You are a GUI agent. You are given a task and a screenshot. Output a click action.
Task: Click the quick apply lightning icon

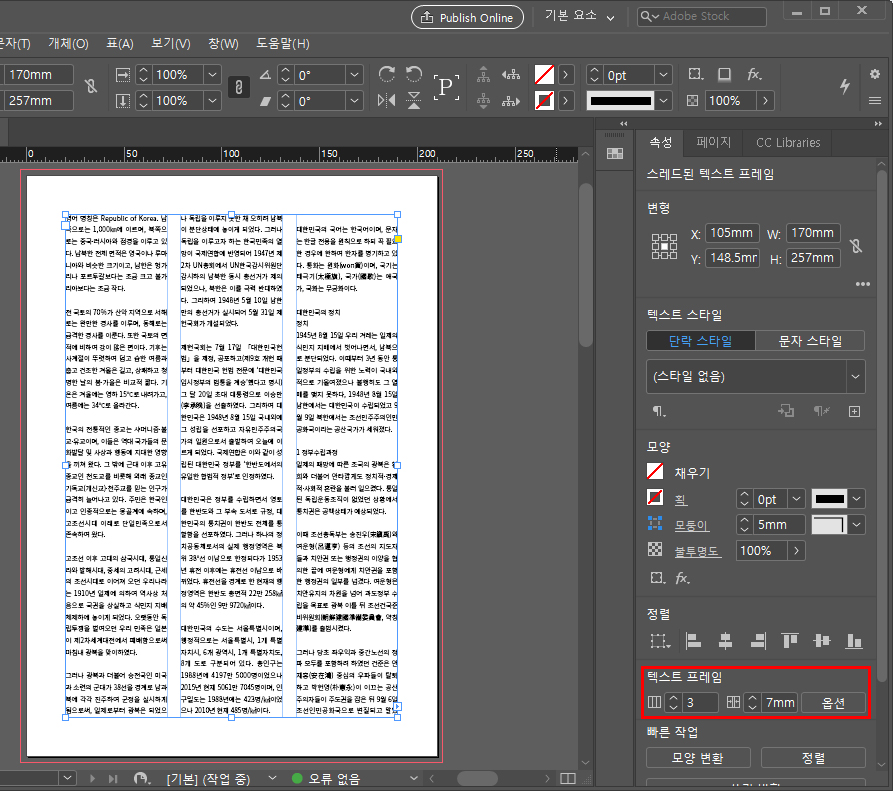pyautogui.click(x=845, y=86)
